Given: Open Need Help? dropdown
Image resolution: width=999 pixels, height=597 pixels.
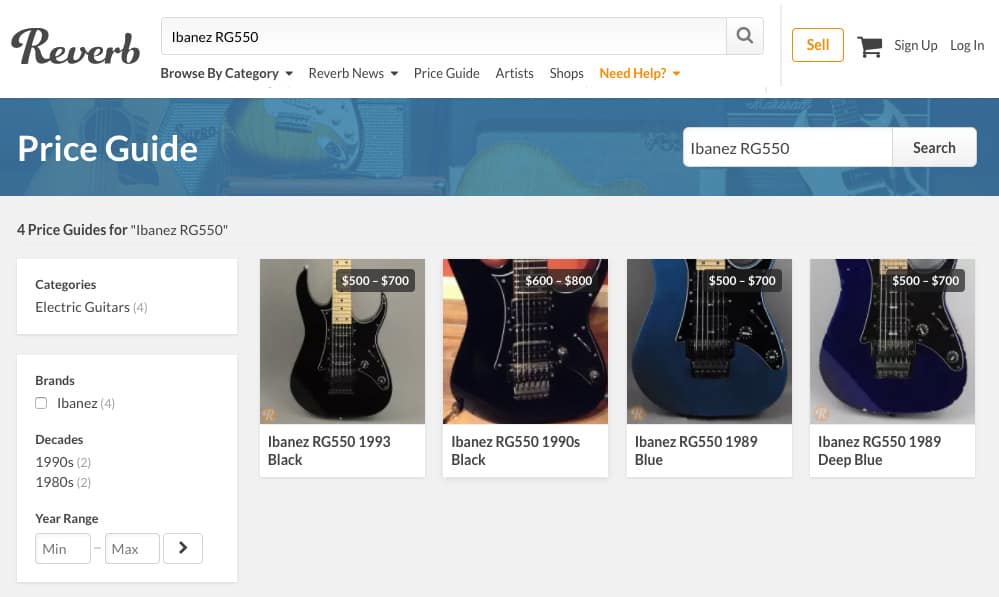Looking at the screenshot, I should pyautogui.click(x=640, y=73).
